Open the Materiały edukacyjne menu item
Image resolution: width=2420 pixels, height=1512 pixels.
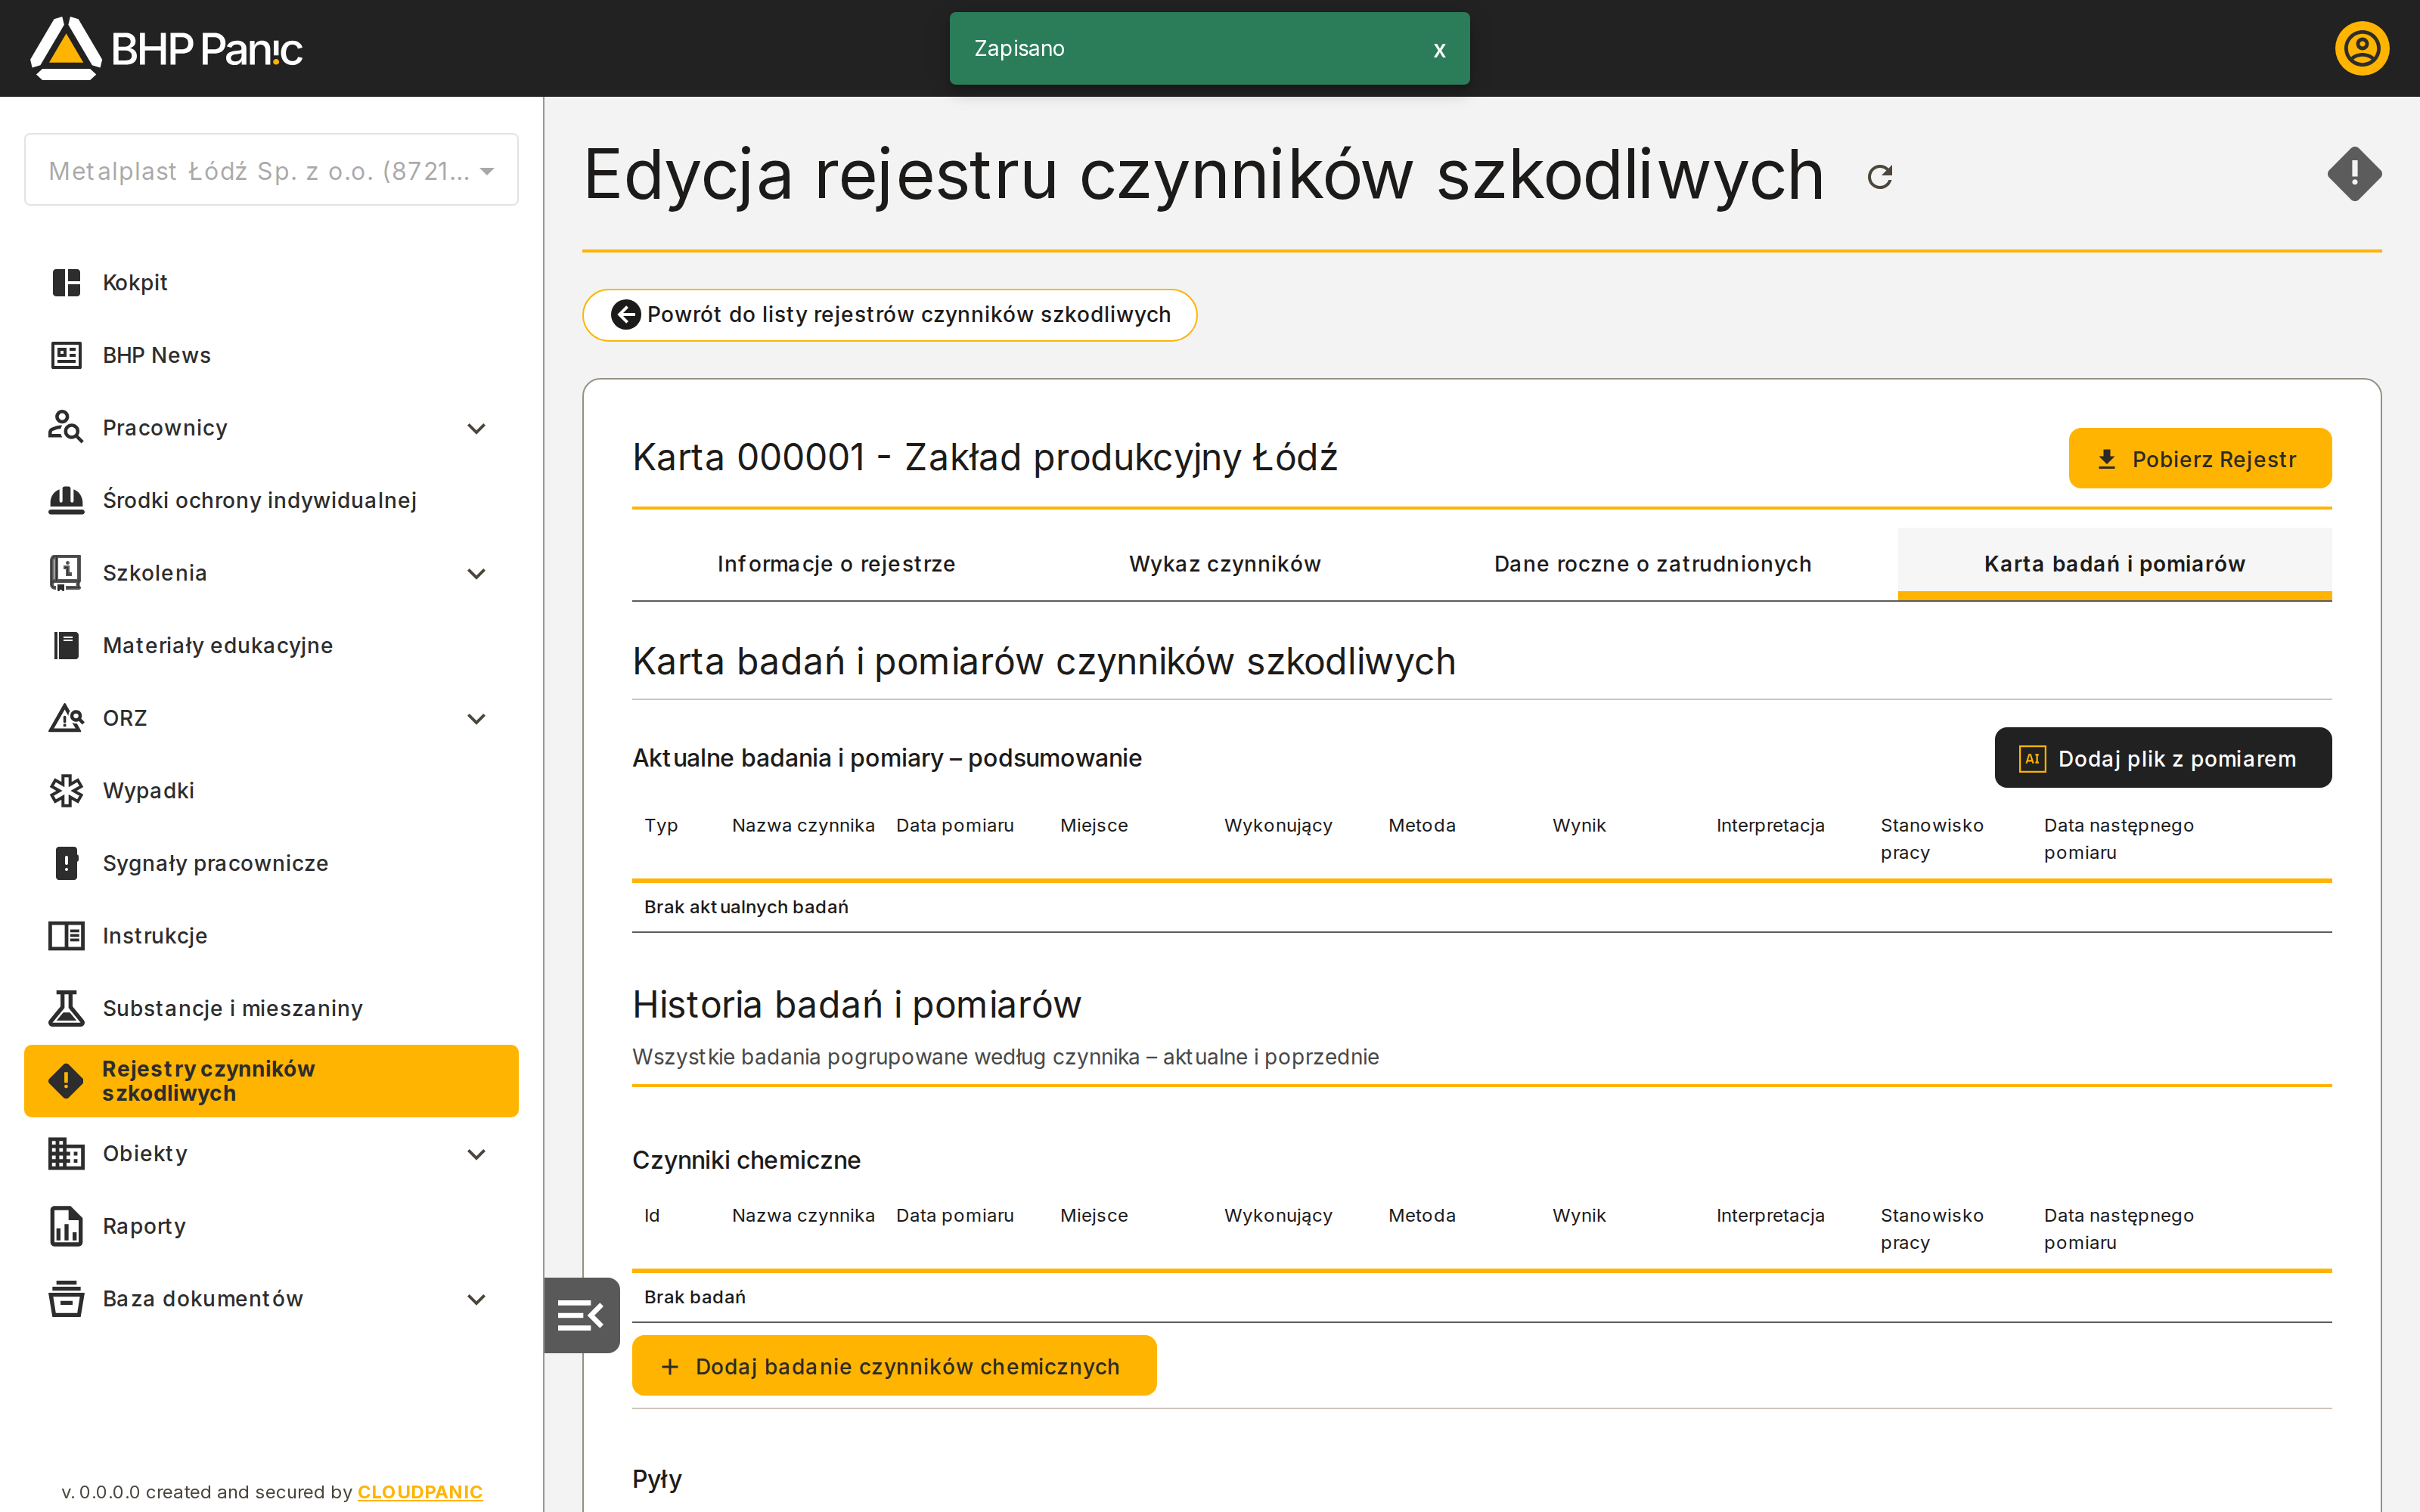(271, 645)
